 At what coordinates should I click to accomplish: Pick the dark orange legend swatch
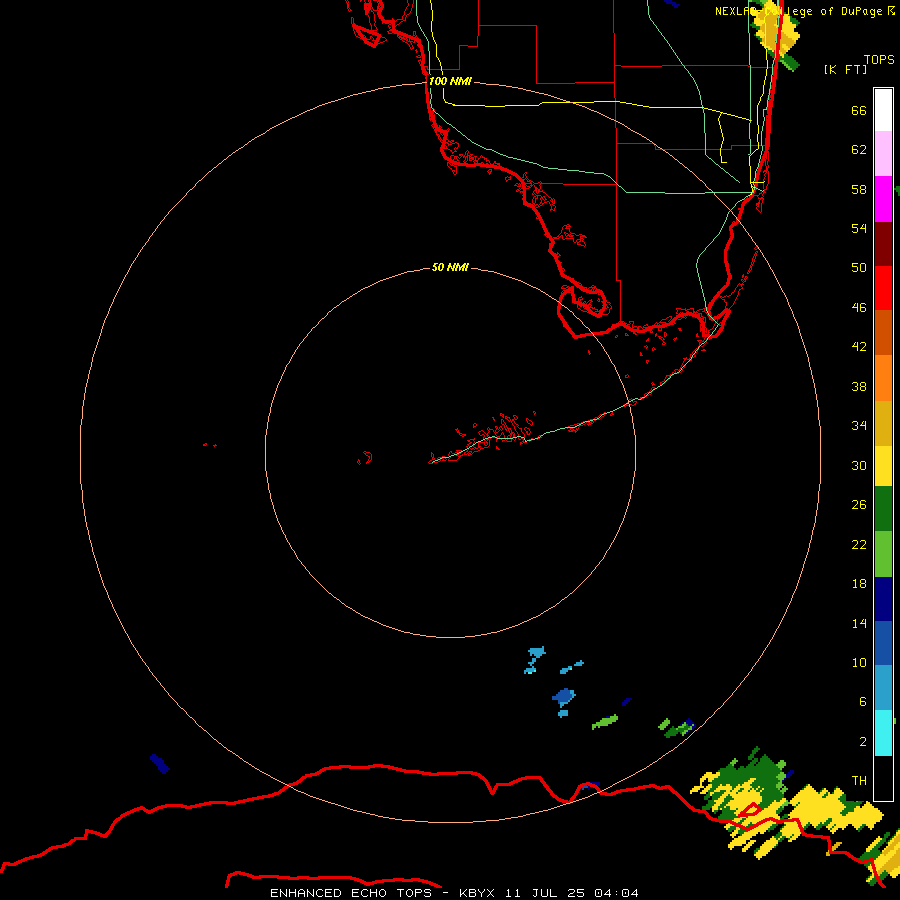[883, 333]
